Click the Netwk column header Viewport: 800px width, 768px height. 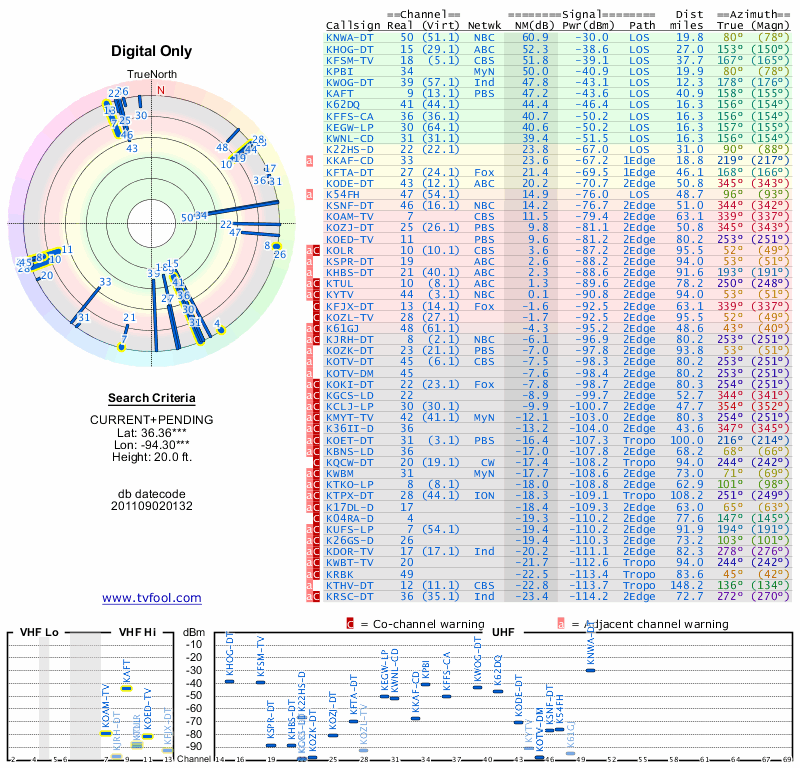484,26
